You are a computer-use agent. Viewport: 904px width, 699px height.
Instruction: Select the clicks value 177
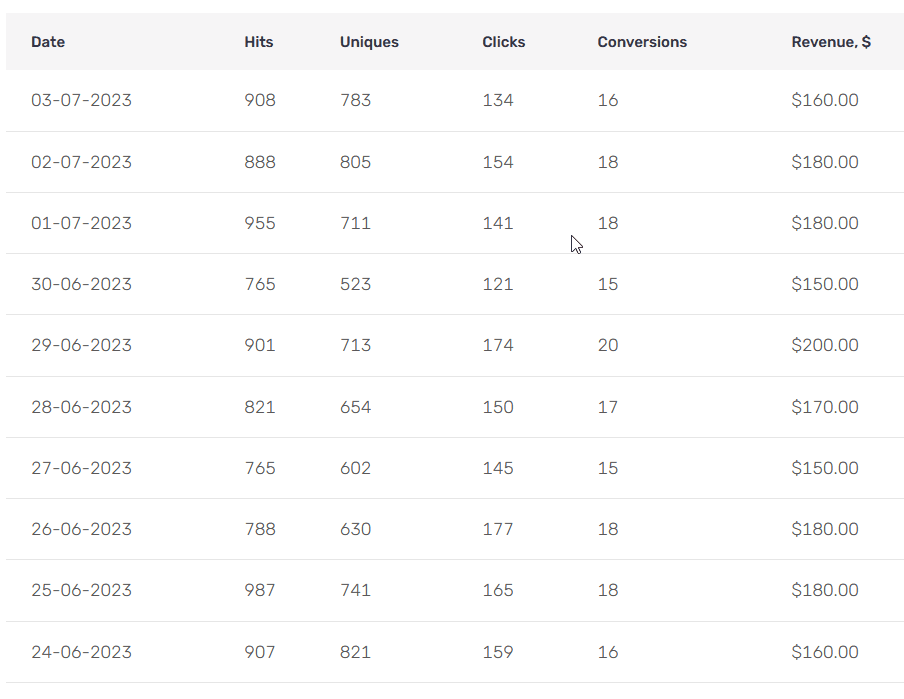point(497,529)
